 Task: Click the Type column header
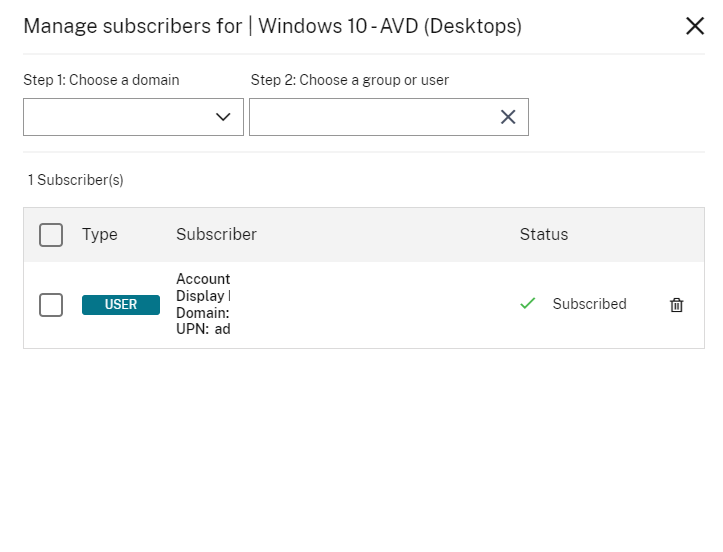pyautogui.click(x=100, y=235)
